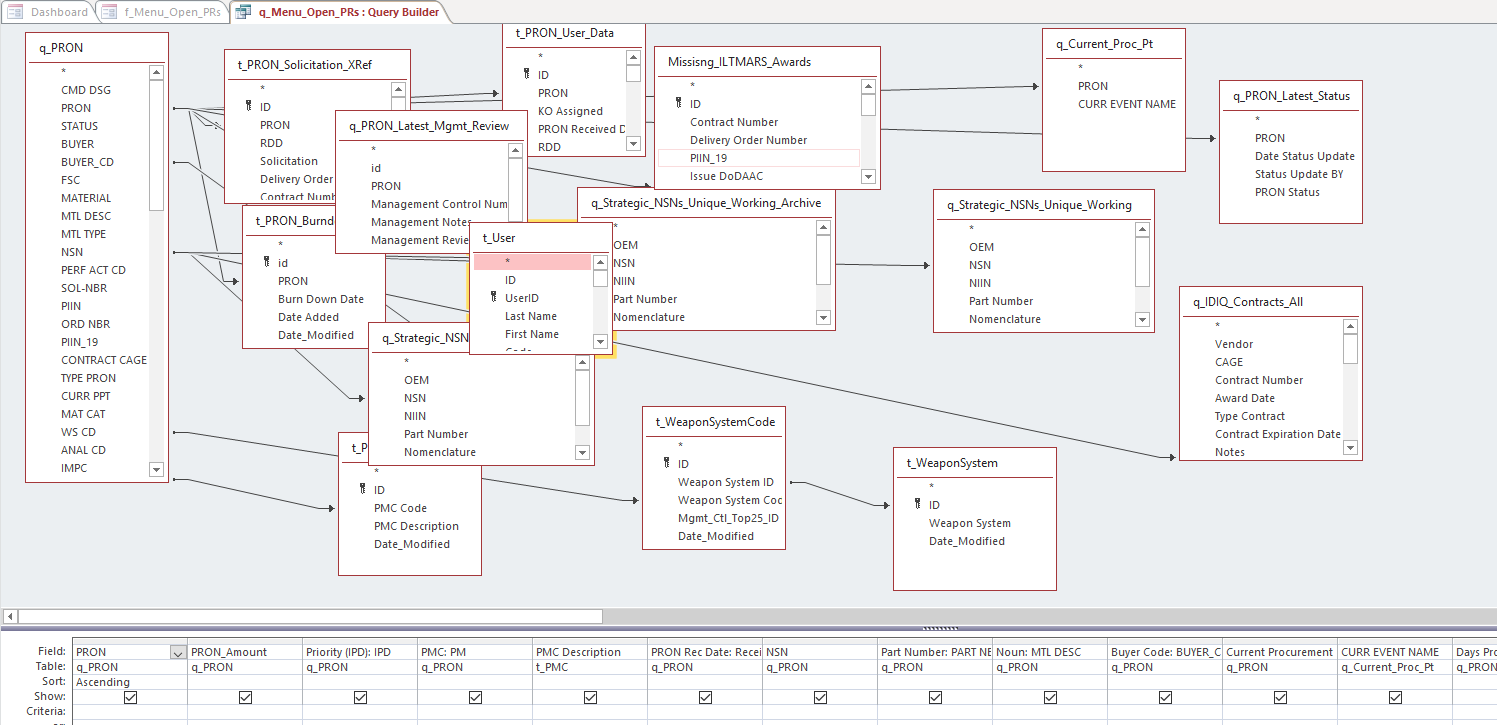Select the t_WeaponSystem table title
Screen dimensions: 1497x725
point(975,463)
